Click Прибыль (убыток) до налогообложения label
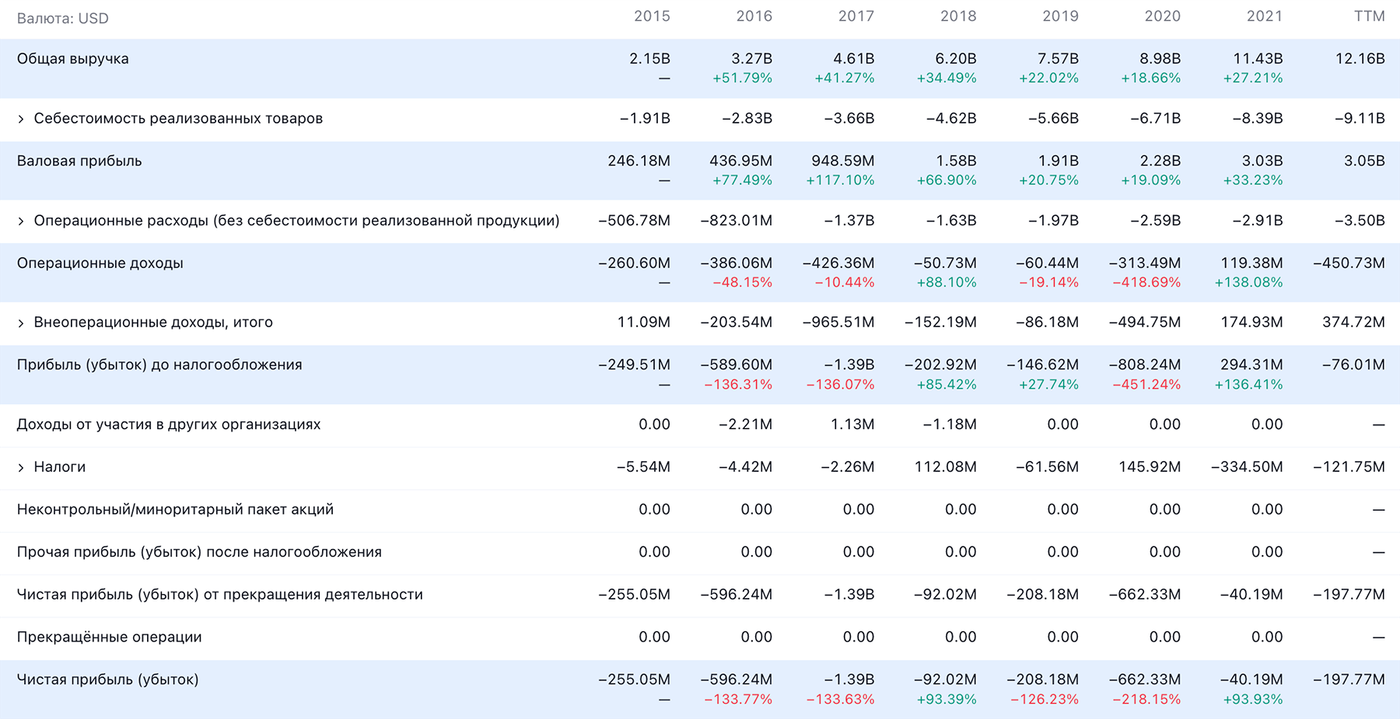This screenshot has height=719, width=1400. click(159, 365)
